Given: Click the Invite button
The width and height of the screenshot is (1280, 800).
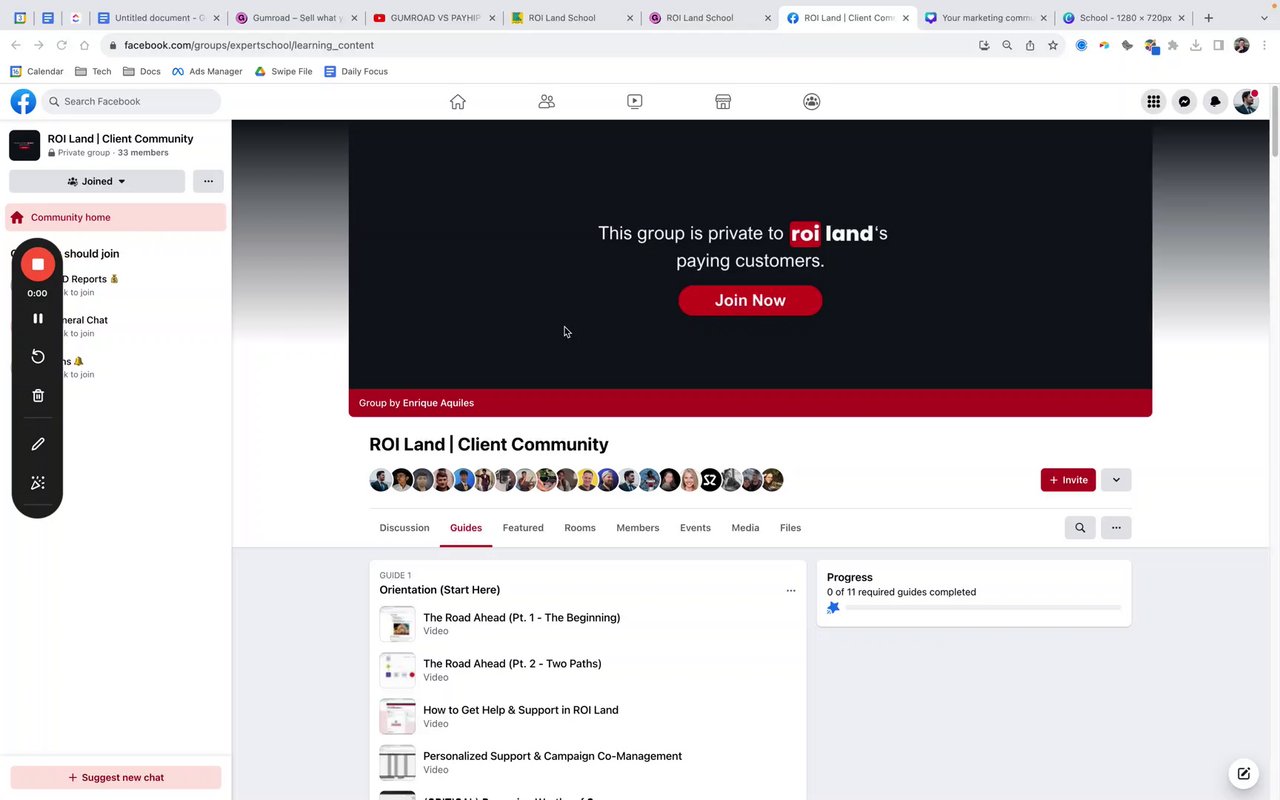Looking at the screenshot, I should (x=1068, y=480).
